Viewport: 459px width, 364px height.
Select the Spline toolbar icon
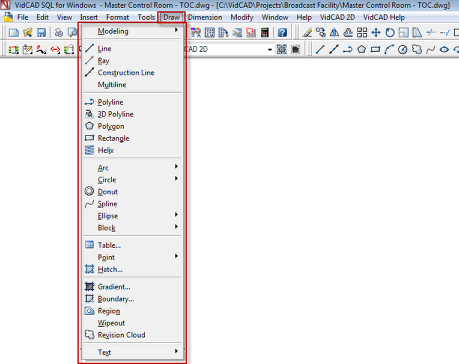point(431,49)
